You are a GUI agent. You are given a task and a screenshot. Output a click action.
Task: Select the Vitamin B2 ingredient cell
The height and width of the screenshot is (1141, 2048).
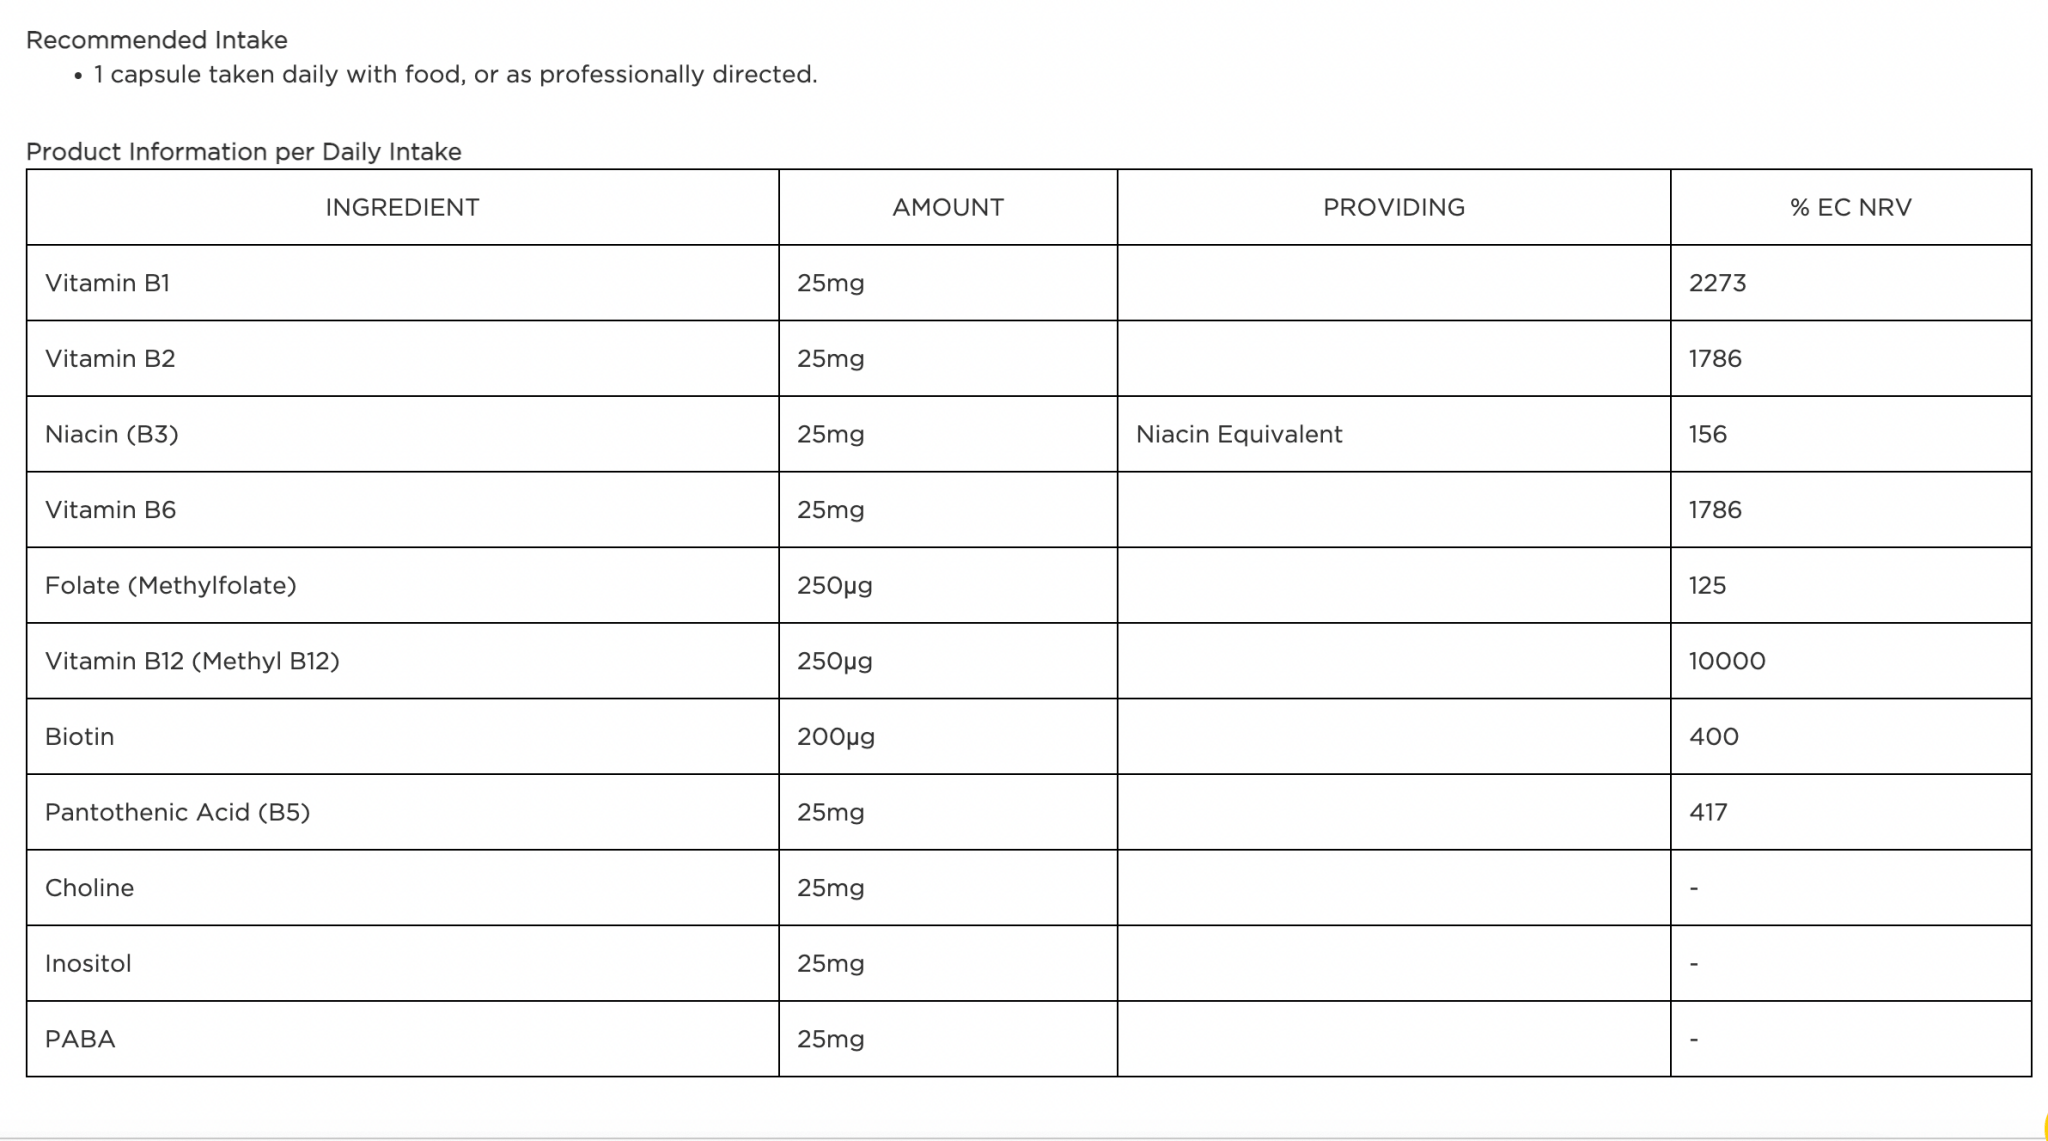pyautogui.click(x=110, y=359)
